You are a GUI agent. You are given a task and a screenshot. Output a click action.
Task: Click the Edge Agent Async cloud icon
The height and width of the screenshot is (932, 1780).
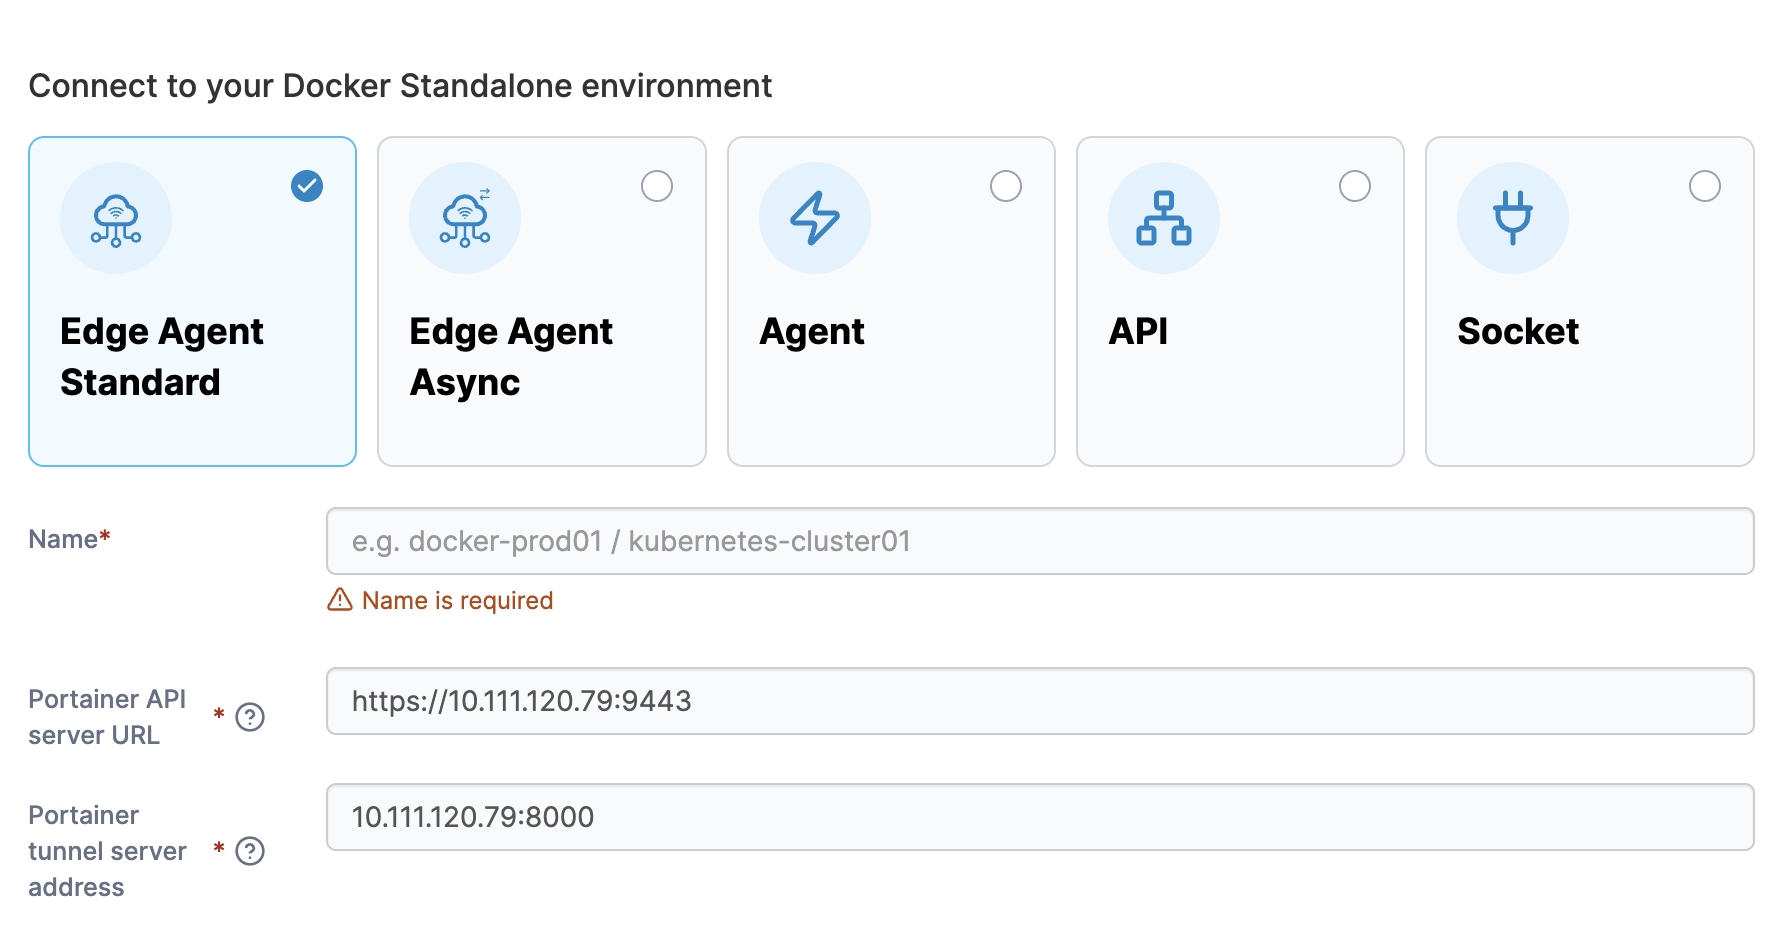click(x=465, y=218)
